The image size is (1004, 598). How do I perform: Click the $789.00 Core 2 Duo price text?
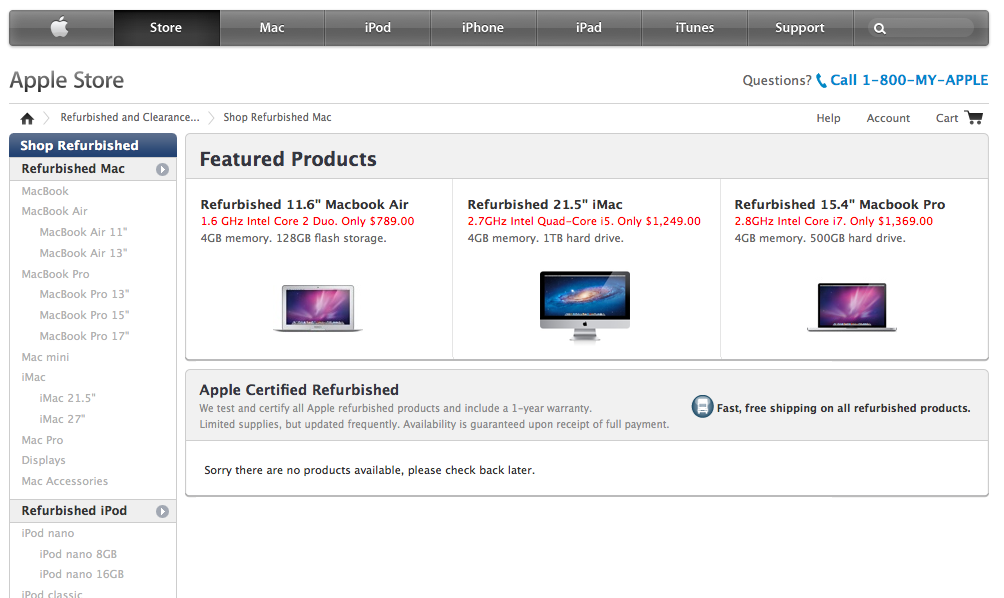(x=307, y=221)
